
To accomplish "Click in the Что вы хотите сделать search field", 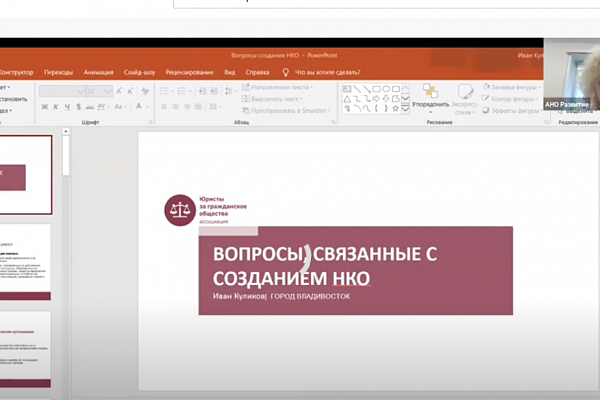I will pyautogui.click(x=327, y=72).
